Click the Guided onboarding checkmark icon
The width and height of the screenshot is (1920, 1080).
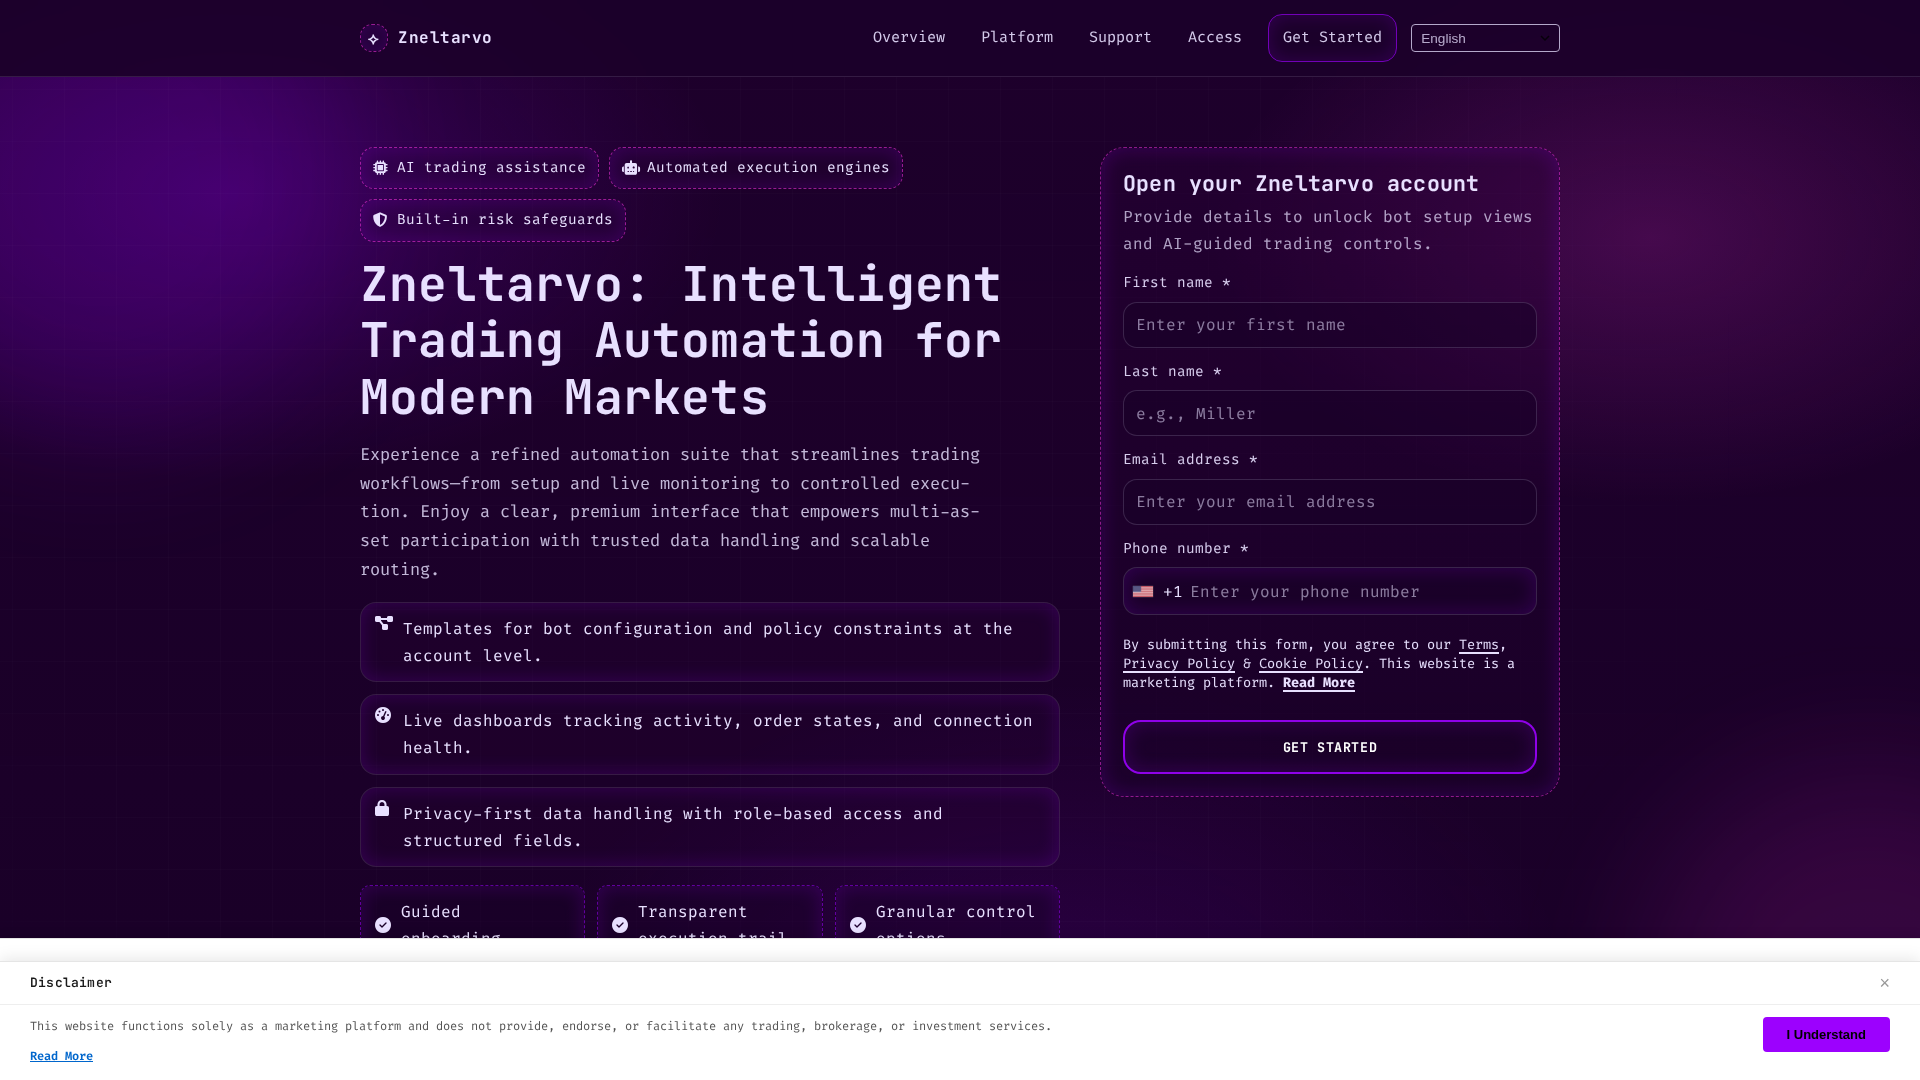click(383, 925)
